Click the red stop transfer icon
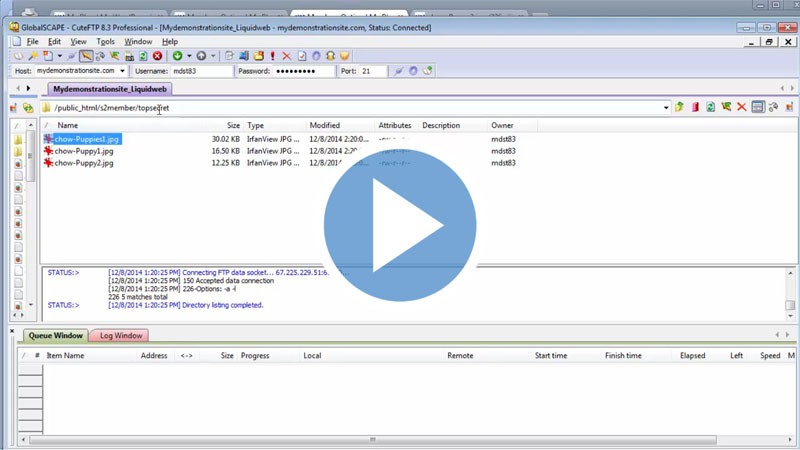Image resolution: width=800 pixels, height=450 pixels. (x=157, y=56)
